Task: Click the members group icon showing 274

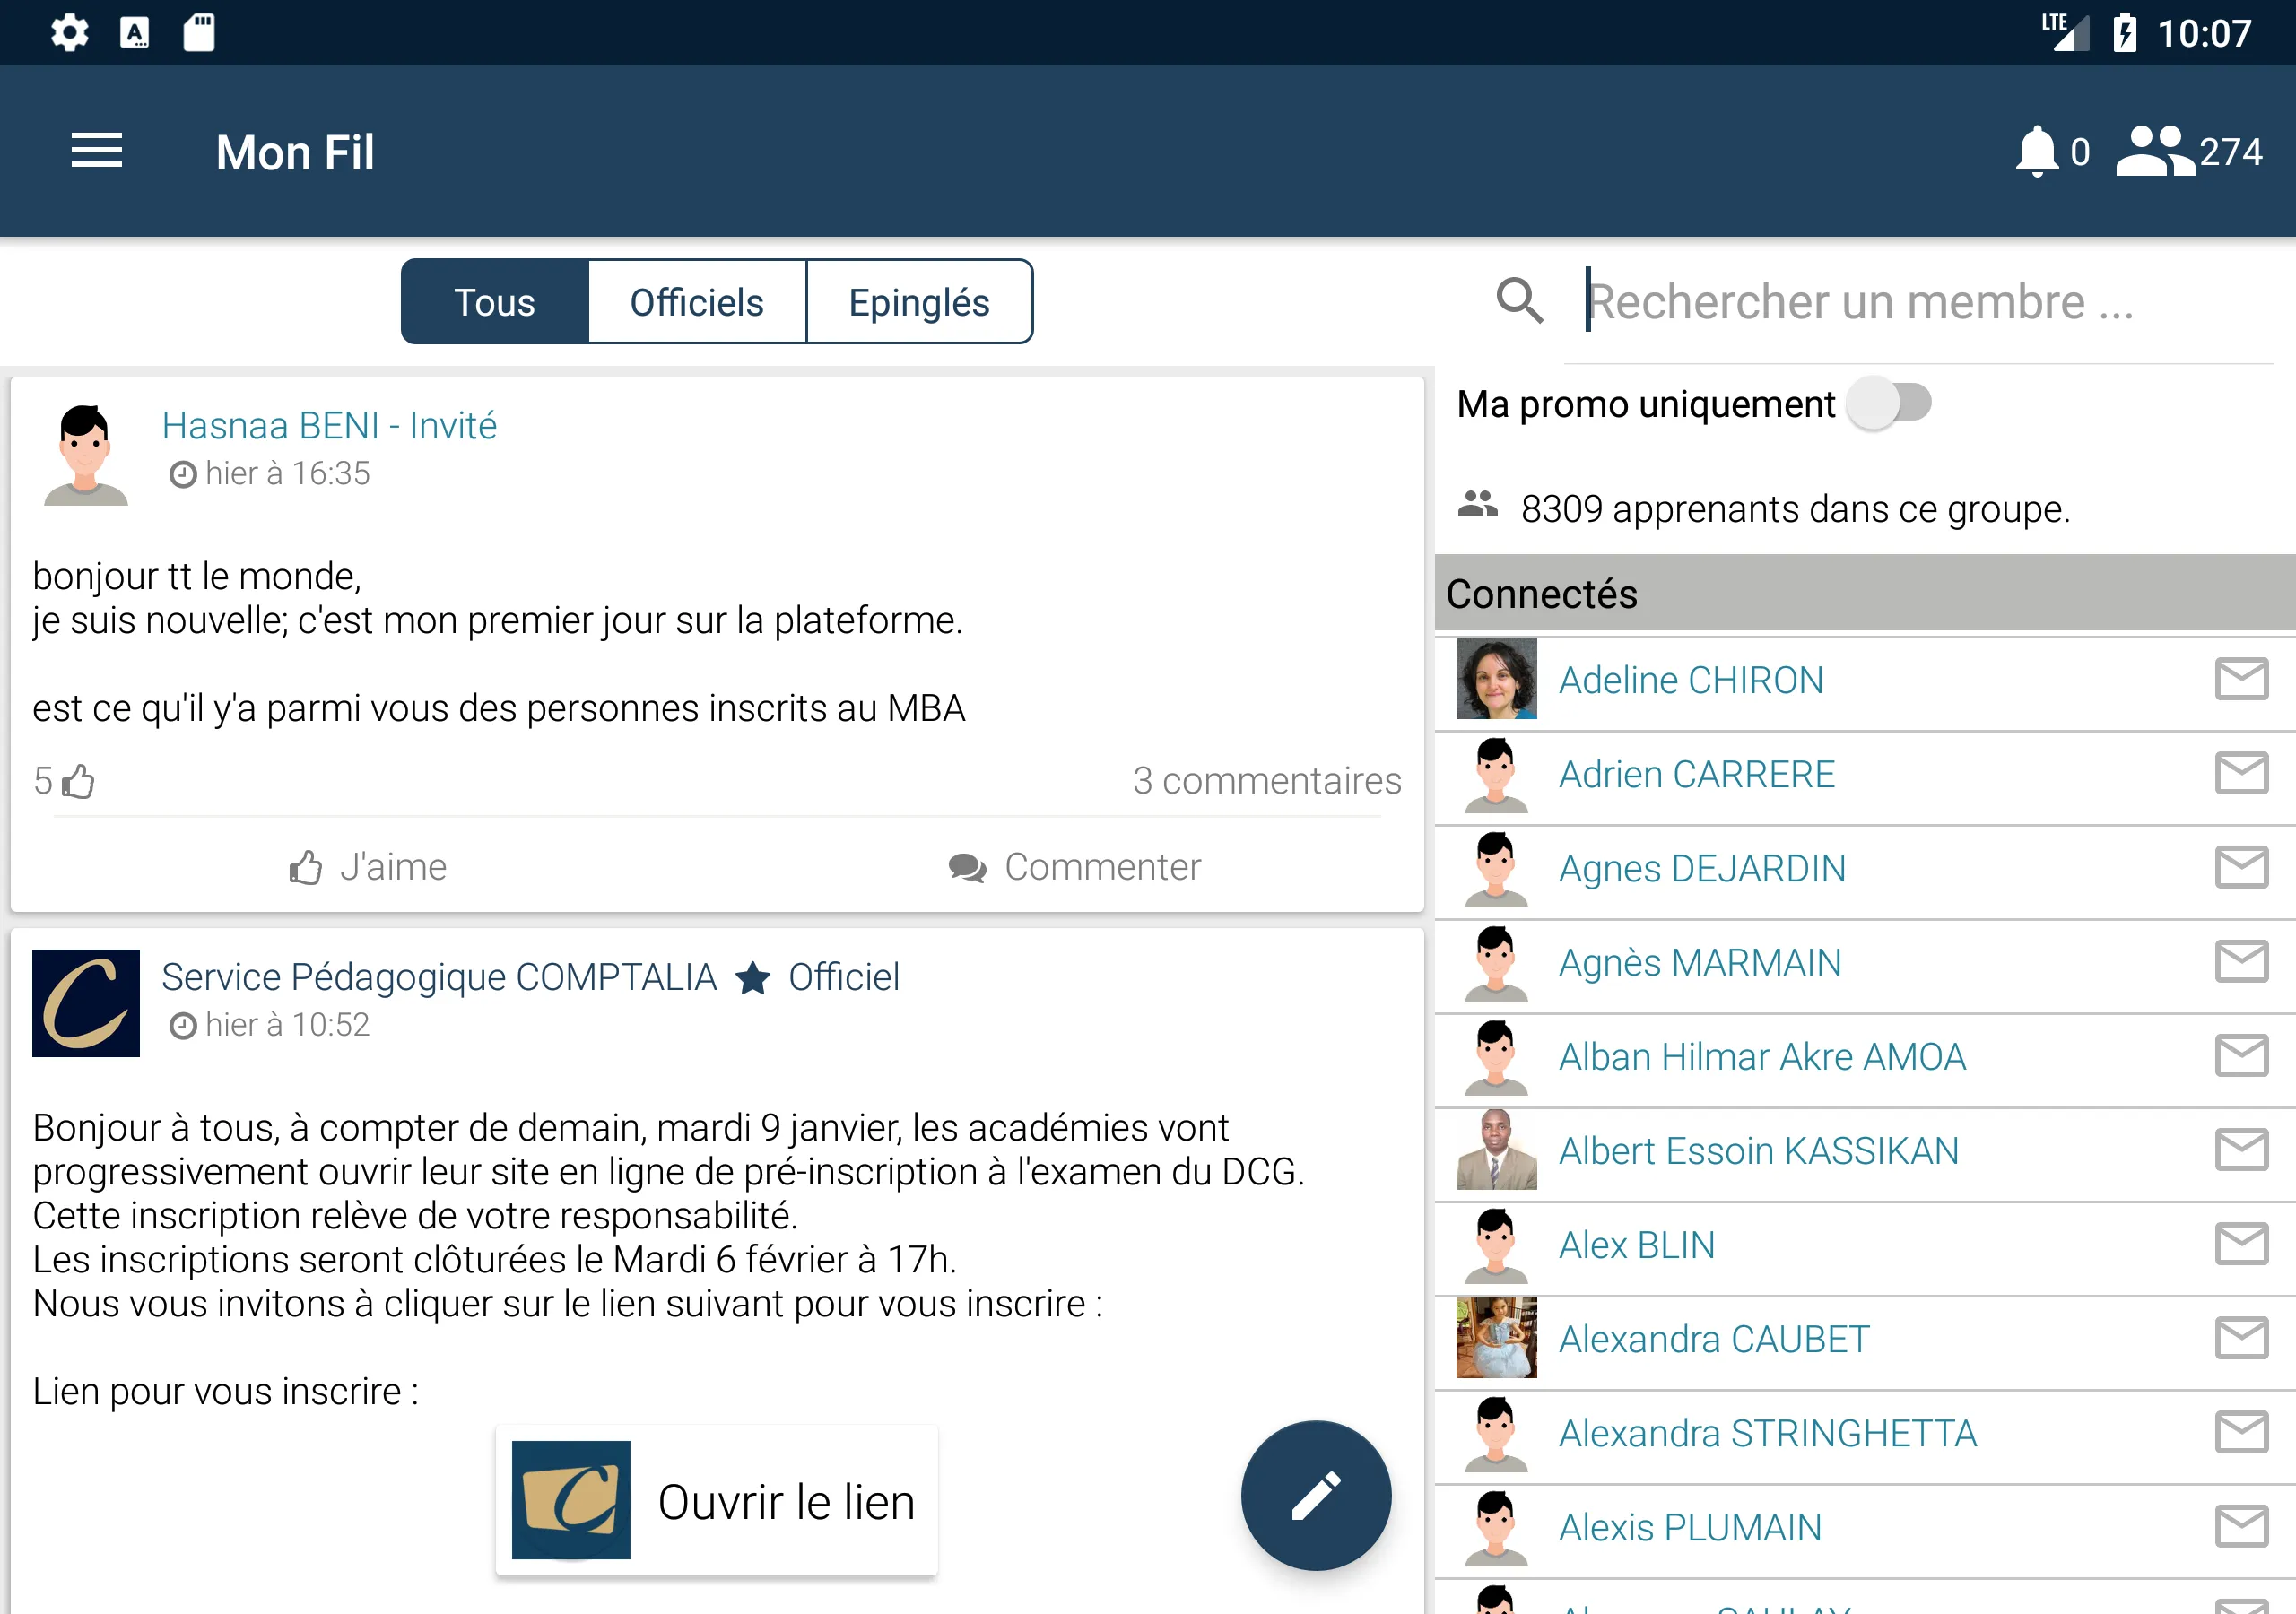Action: tap(2152, 152)
